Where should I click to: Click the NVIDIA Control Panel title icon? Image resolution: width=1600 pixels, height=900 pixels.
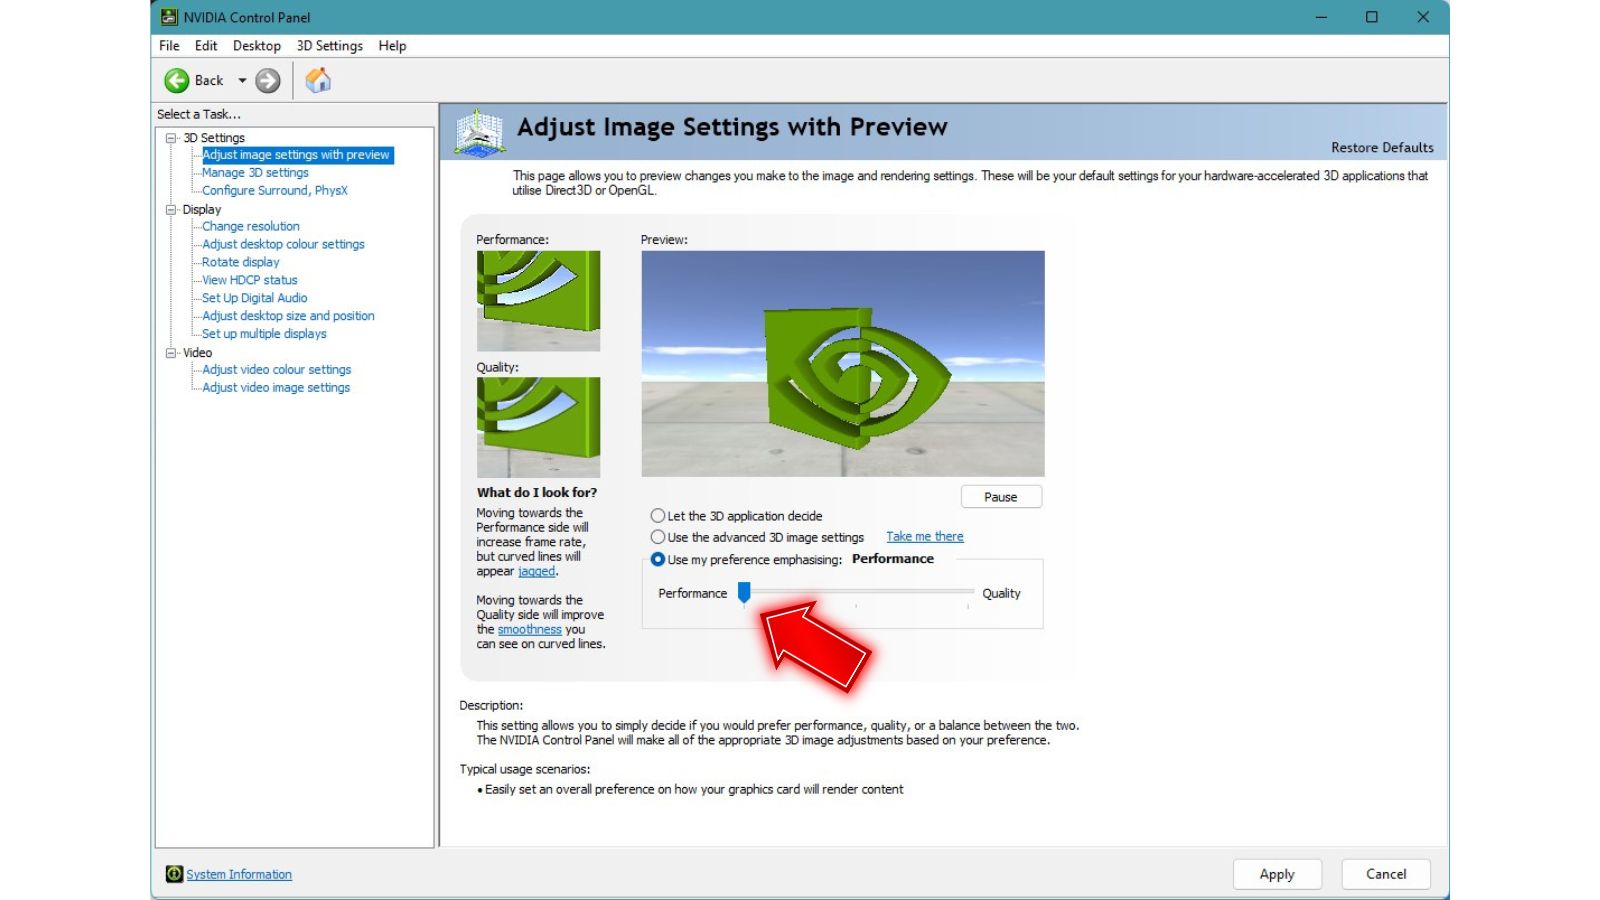[x=169, y=17]
